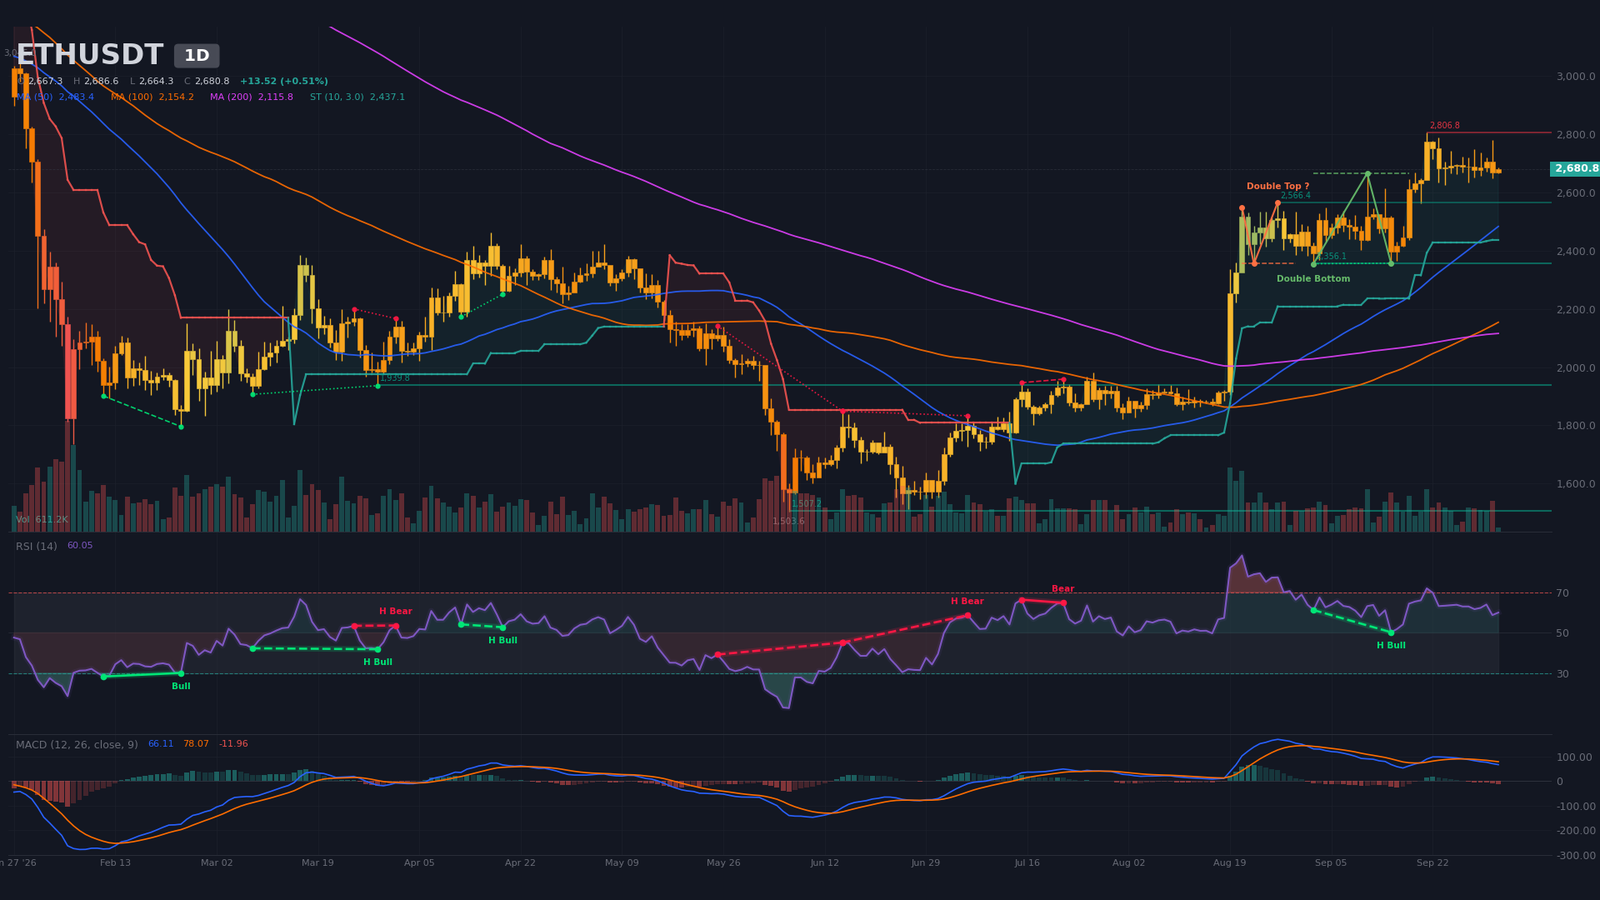Image resolution: width=1600 pixels, height=900 pixels.
Task: Click the Feb 13 date label
Action: (x=115, y=862)
